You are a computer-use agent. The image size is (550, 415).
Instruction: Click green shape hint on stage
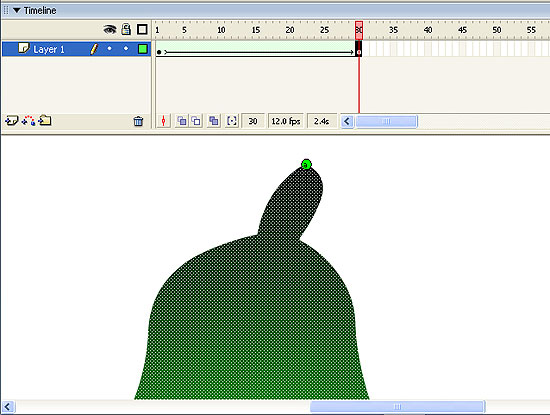(x=306, y=164)
